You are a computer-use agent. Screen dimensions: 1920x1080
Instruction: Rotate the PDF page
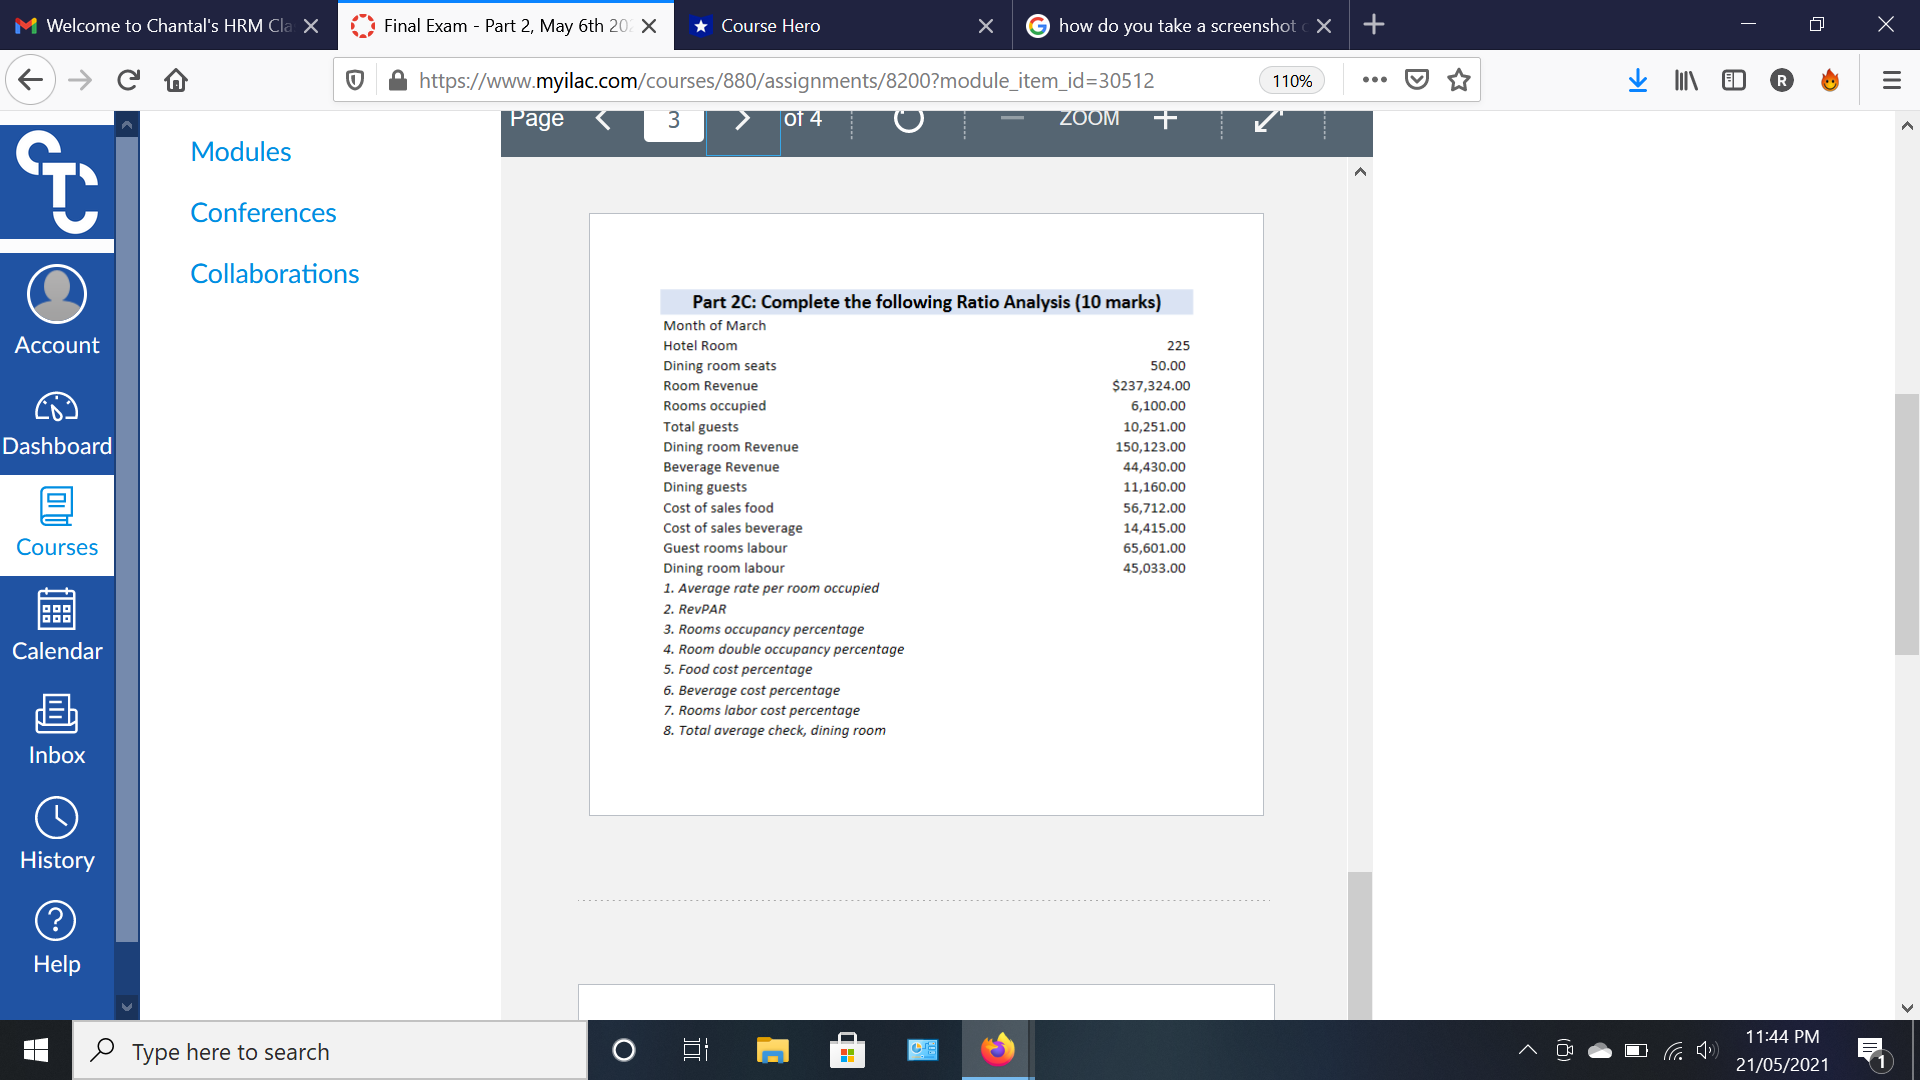(907, 120)
